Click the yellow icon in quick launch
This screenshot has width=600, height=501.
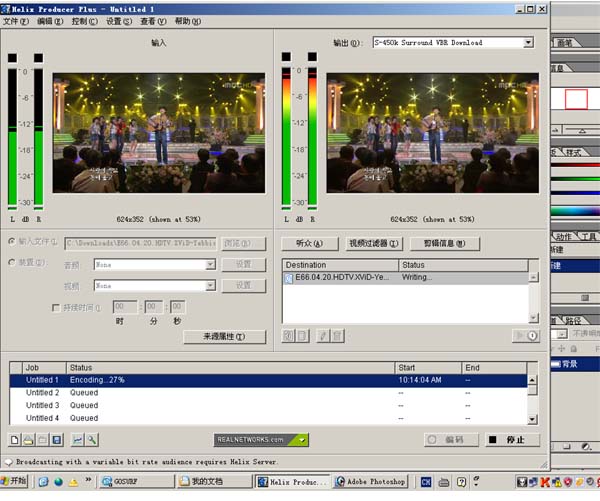pyautogui.click(x=73, y=482)
